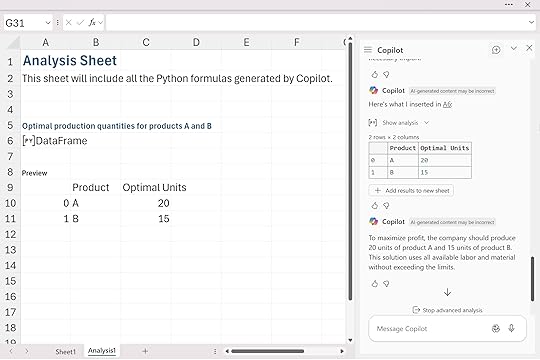Open the A6 cell link
The height and width of the screenshot is (360, 540).
click(447, 104)
